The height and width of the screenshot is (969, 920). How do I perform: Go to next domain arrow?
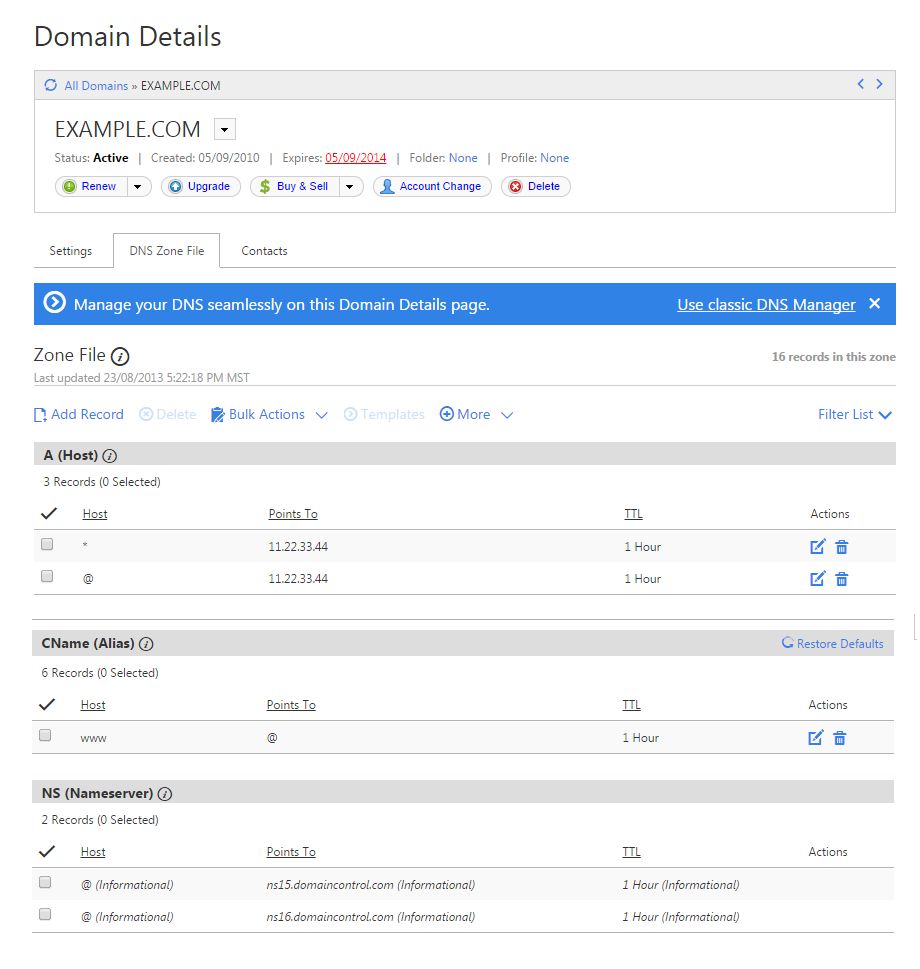pyautogui.click(x=879, y=84)
